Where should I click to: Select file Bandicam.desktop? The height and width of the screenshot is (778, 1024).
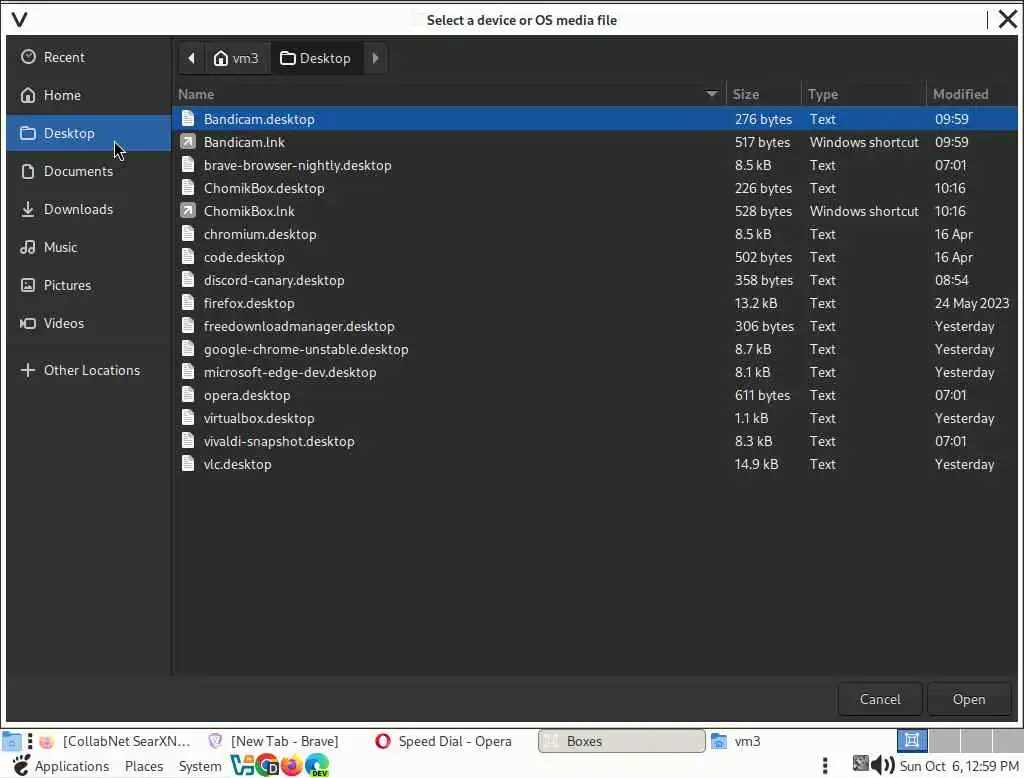(x=596, y=119)
